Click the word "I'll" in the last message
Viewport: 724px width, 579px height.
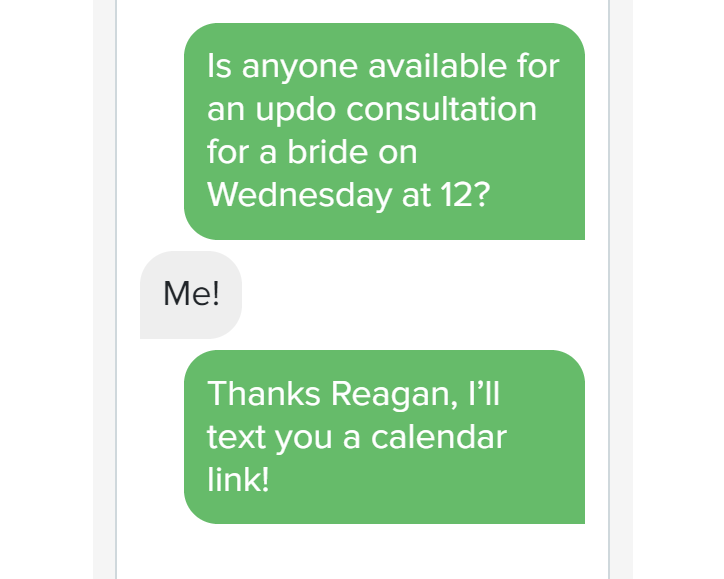(x=483, y=393)
